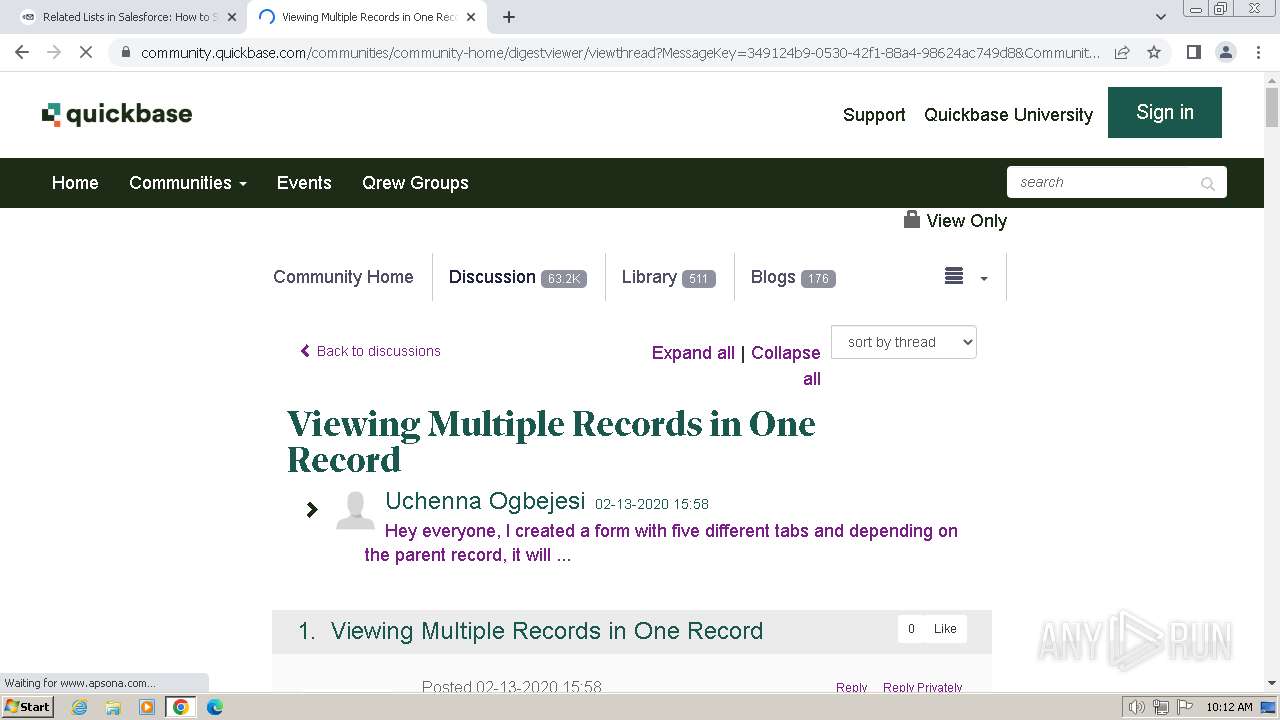The image size is (1280, 720).
Task: Click the 10:12 AM taskbar clock
Action: pyautogui.click(x=1229, y=707)
